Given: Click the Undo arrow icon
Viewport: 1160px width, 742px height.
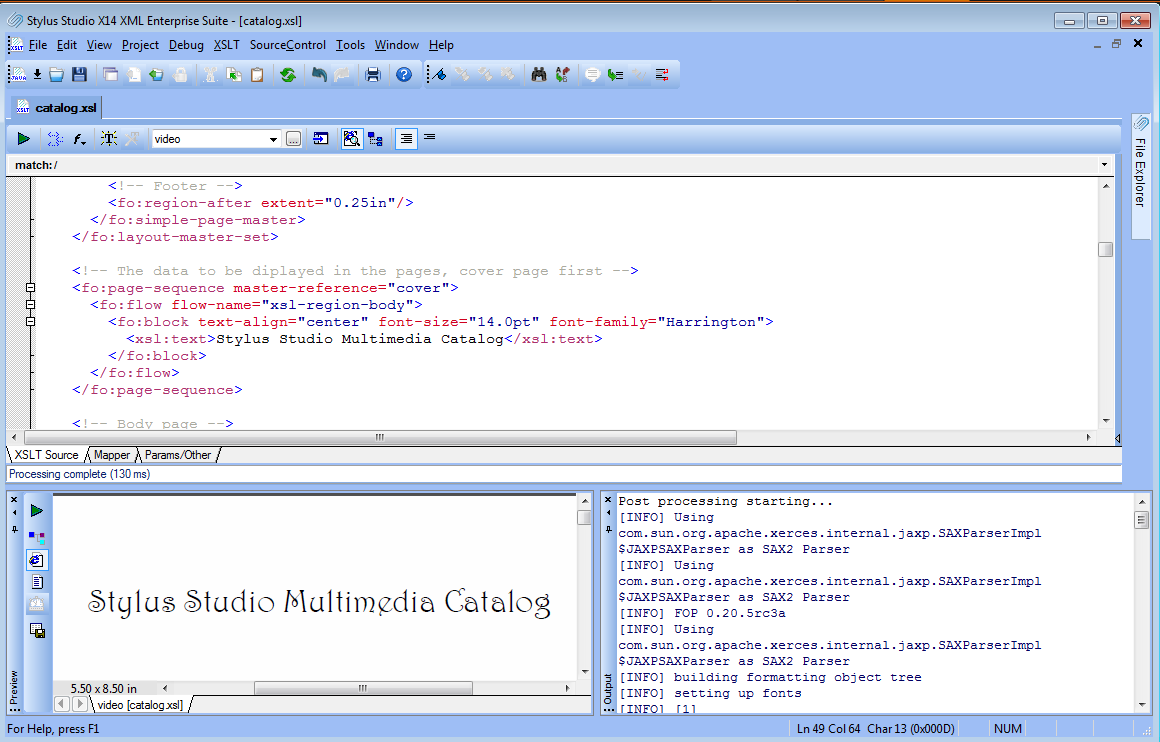Looking at the screenshot, I should click(319, 75).
